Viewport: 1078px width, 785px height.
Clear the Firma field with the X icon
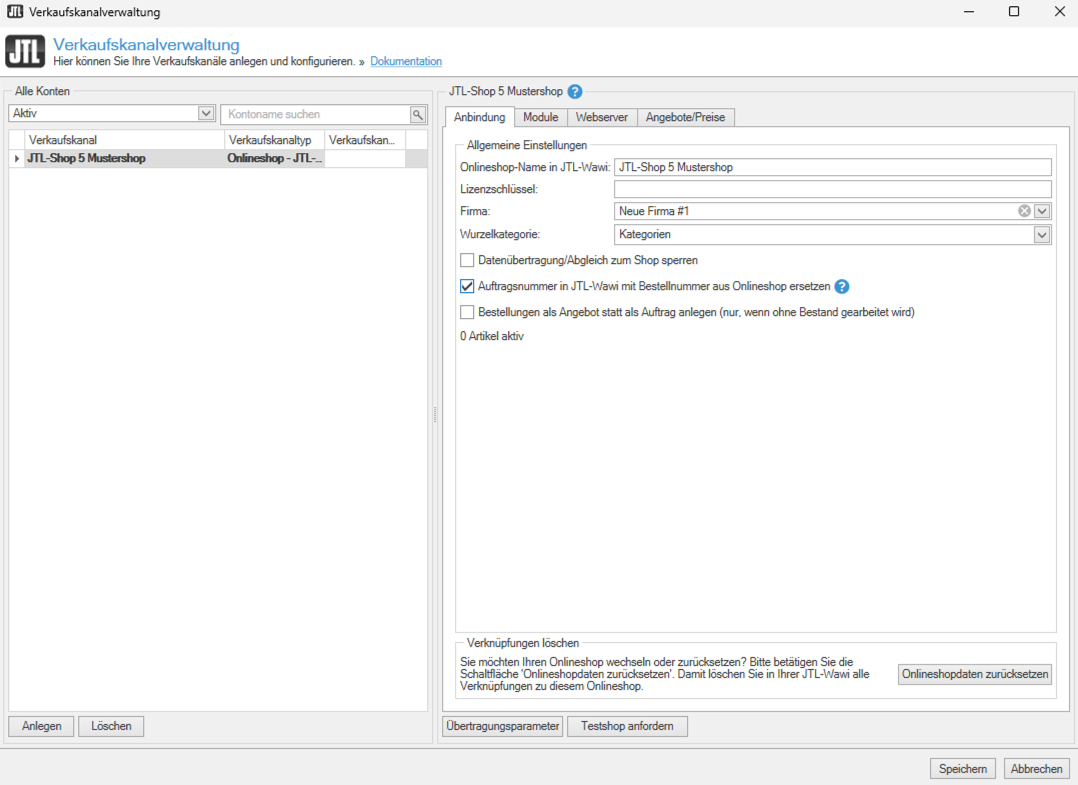click(x=1024, y=211)
